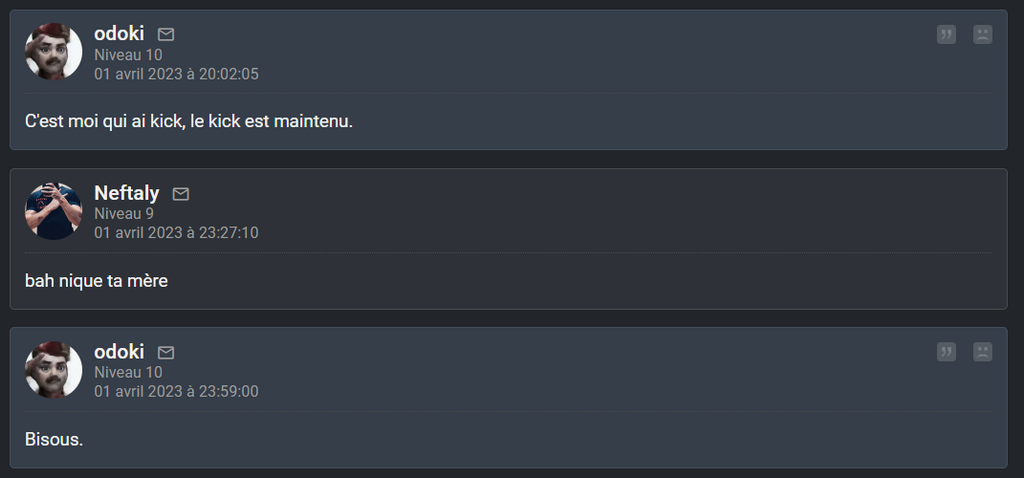The width and height of the screenshot is (1024, 478).
Task: Quote the post "C'est moi qui ai kick"
Action: click(946, 35)
